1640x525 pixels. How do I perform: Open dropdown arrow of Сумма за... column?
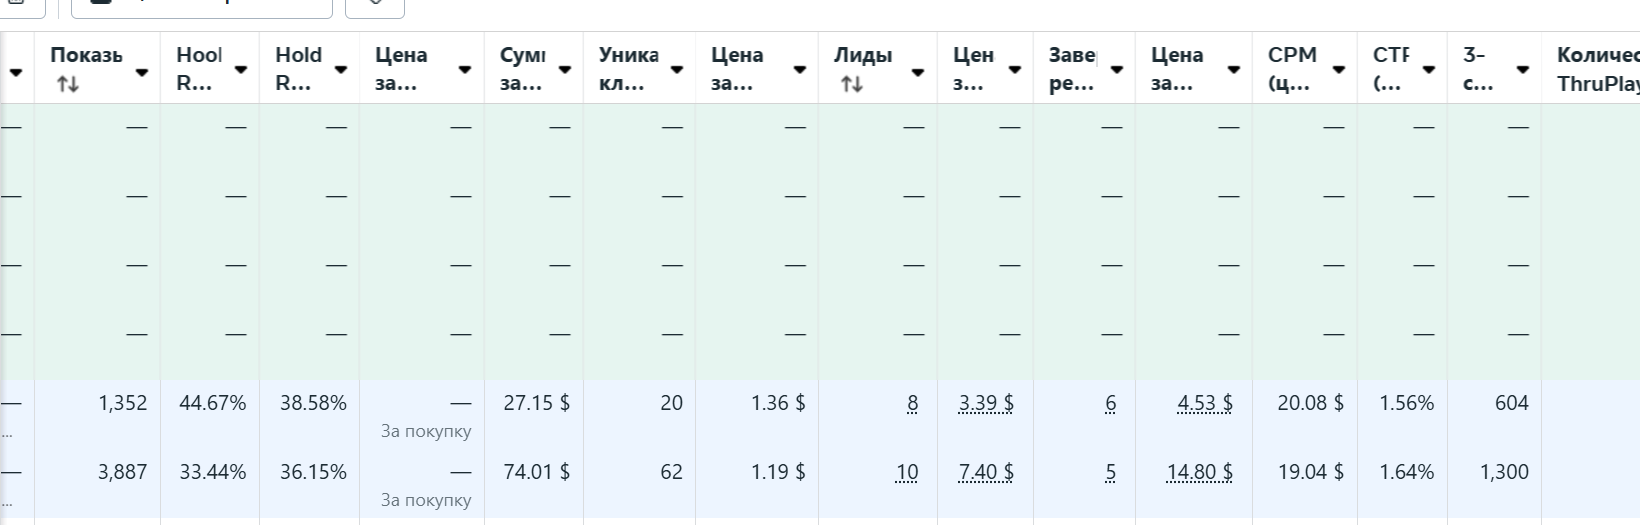[565, 69]
